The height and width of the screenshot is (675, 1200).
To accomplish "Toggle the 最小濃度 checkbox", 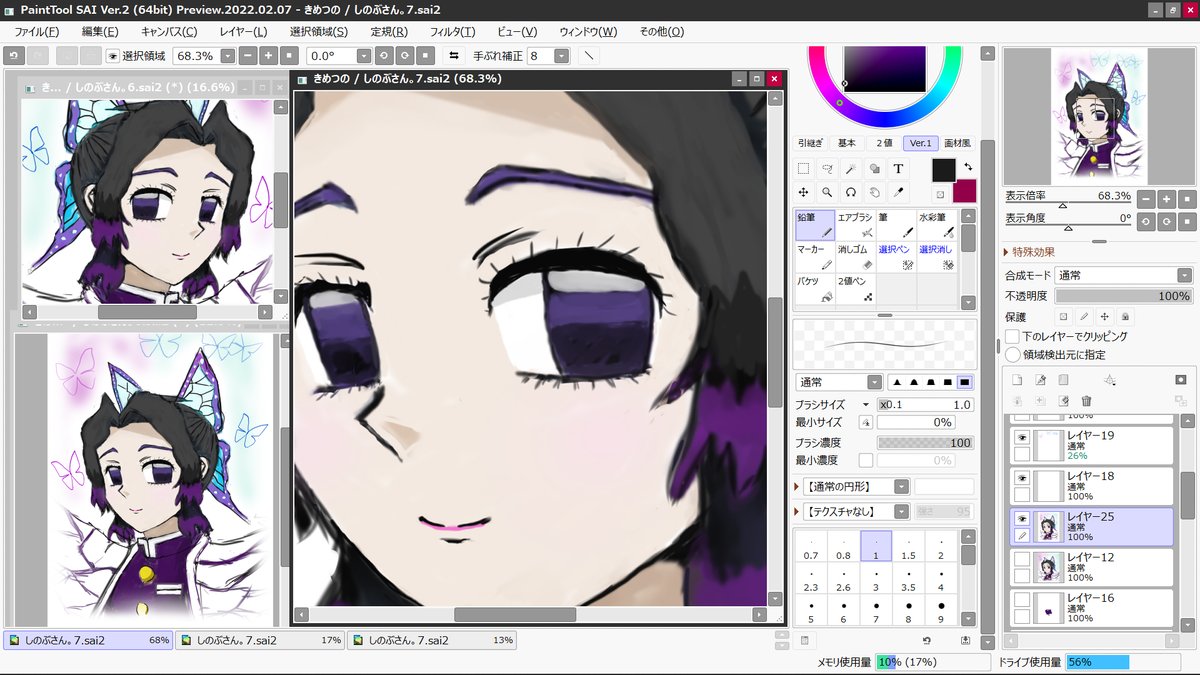I will point(866,460).
